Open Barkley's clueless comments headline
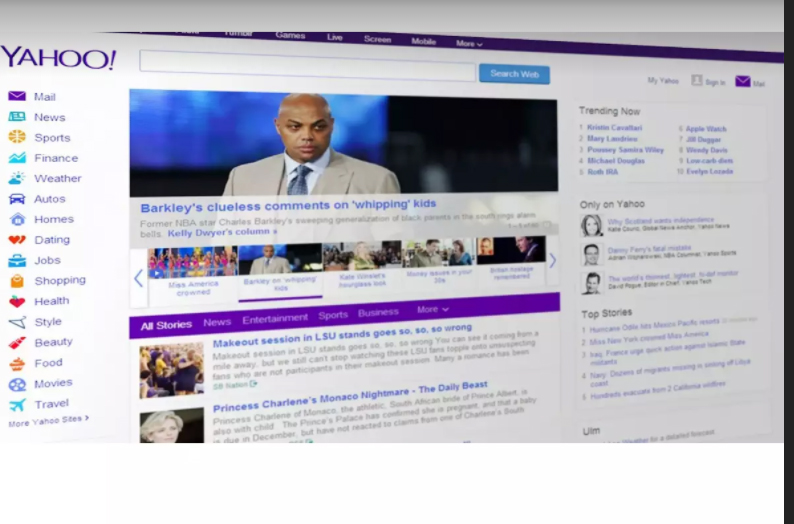This screenshot has width=794, height=524. (288, 205)
